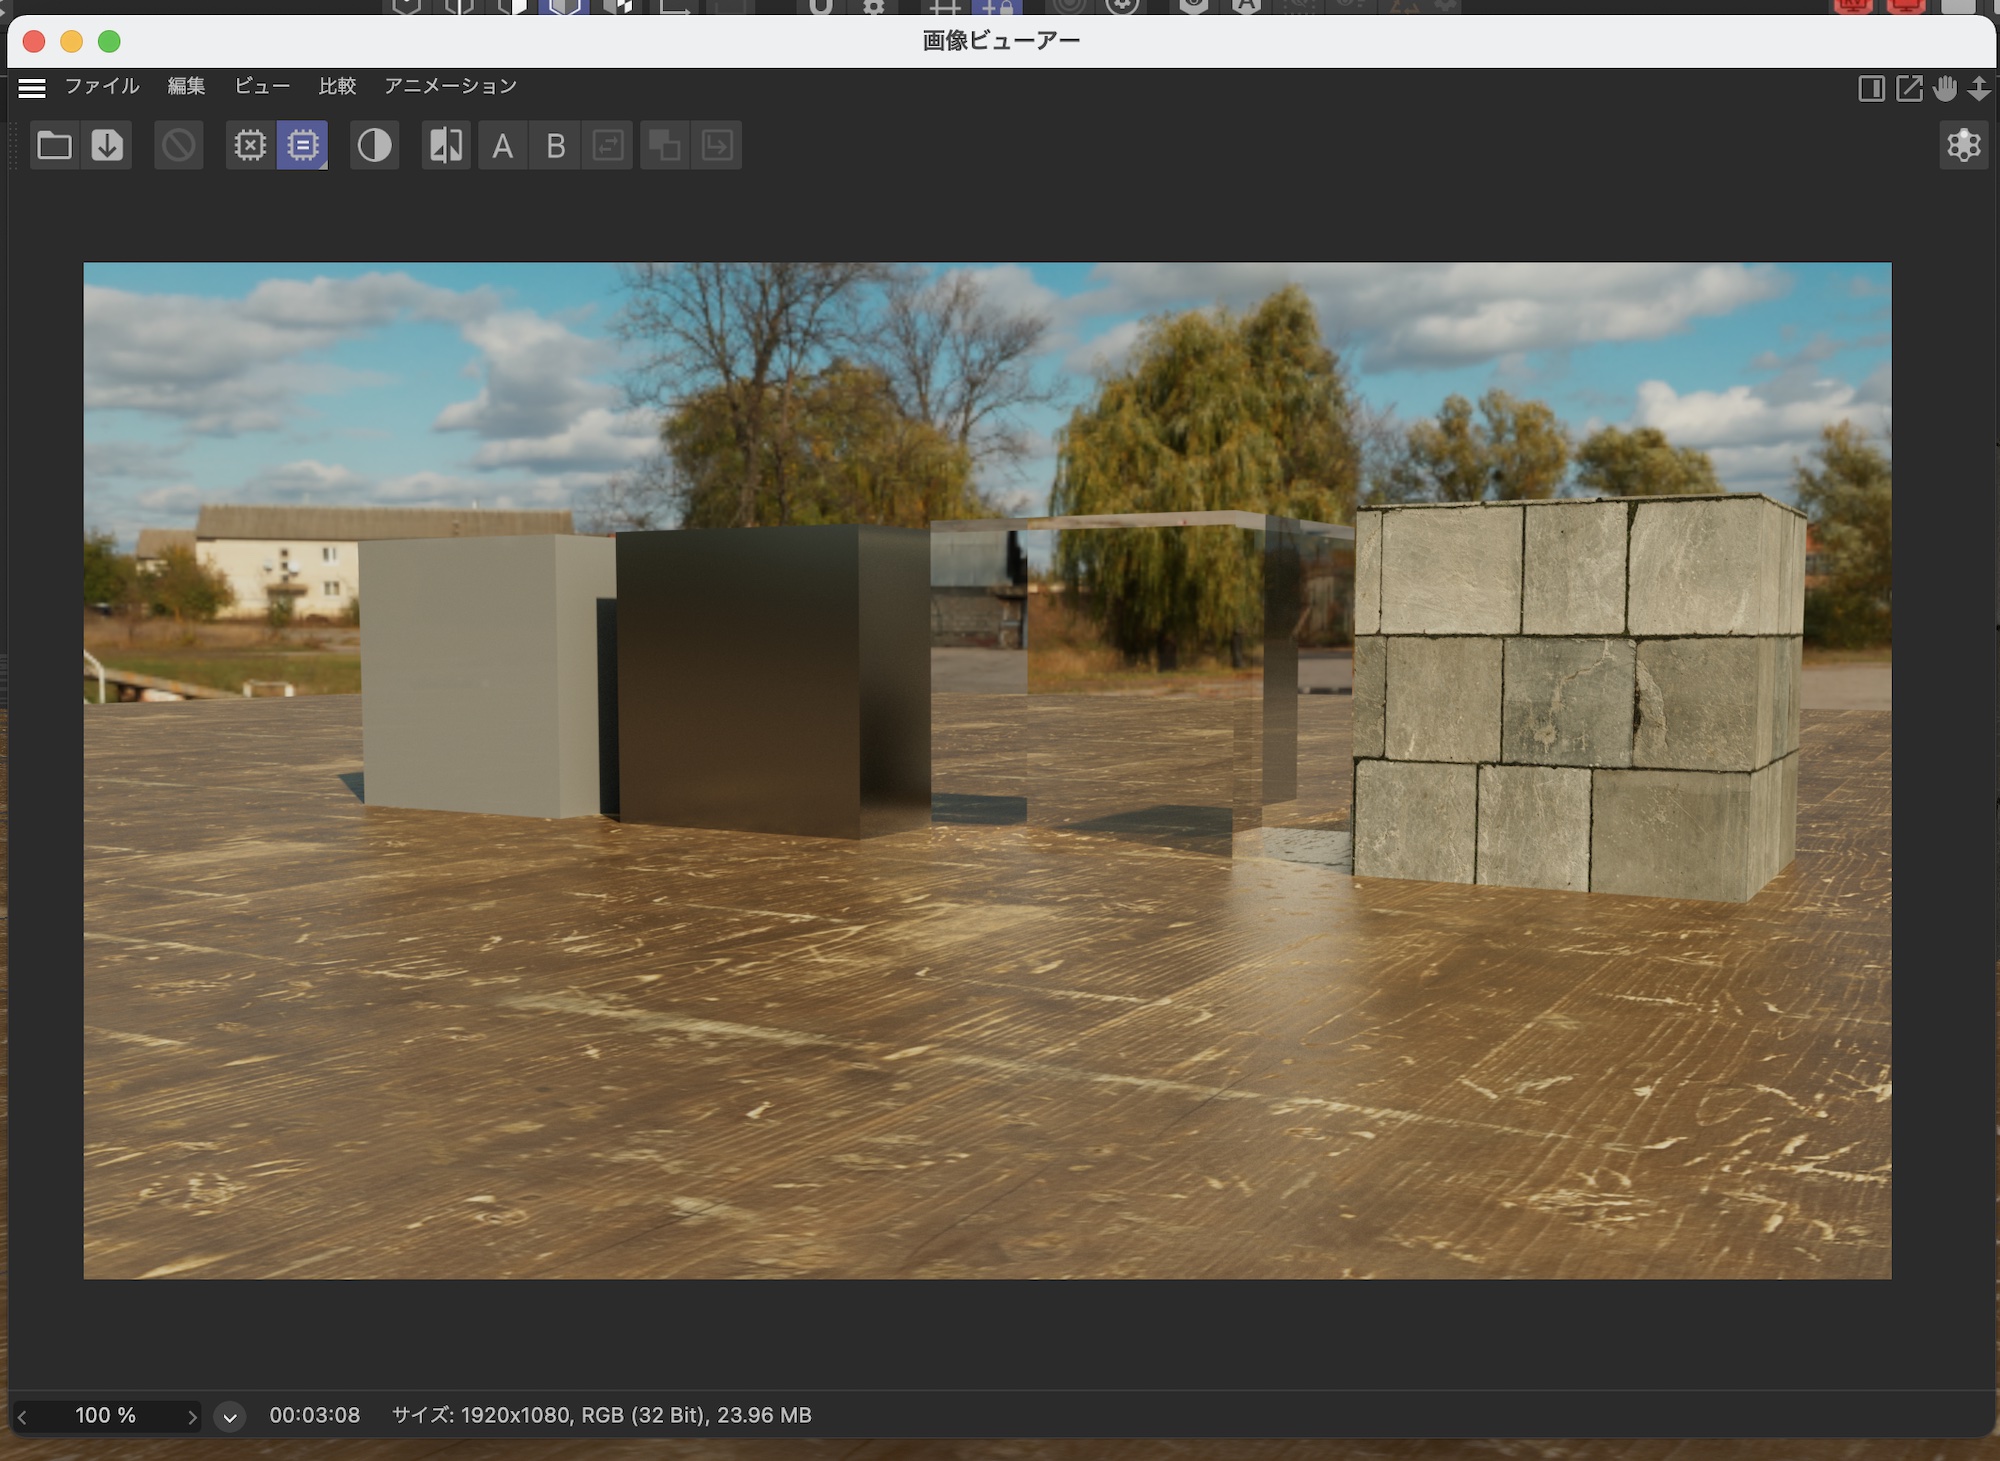Click the stop rendering icon

click(179, 146)
